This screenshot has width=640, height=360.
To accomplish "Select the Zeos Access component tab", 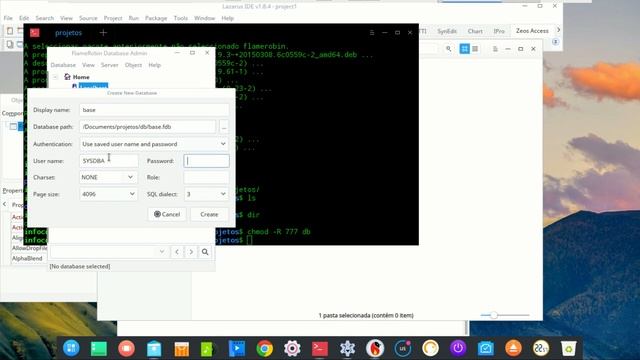I will [x=532, y=31].
